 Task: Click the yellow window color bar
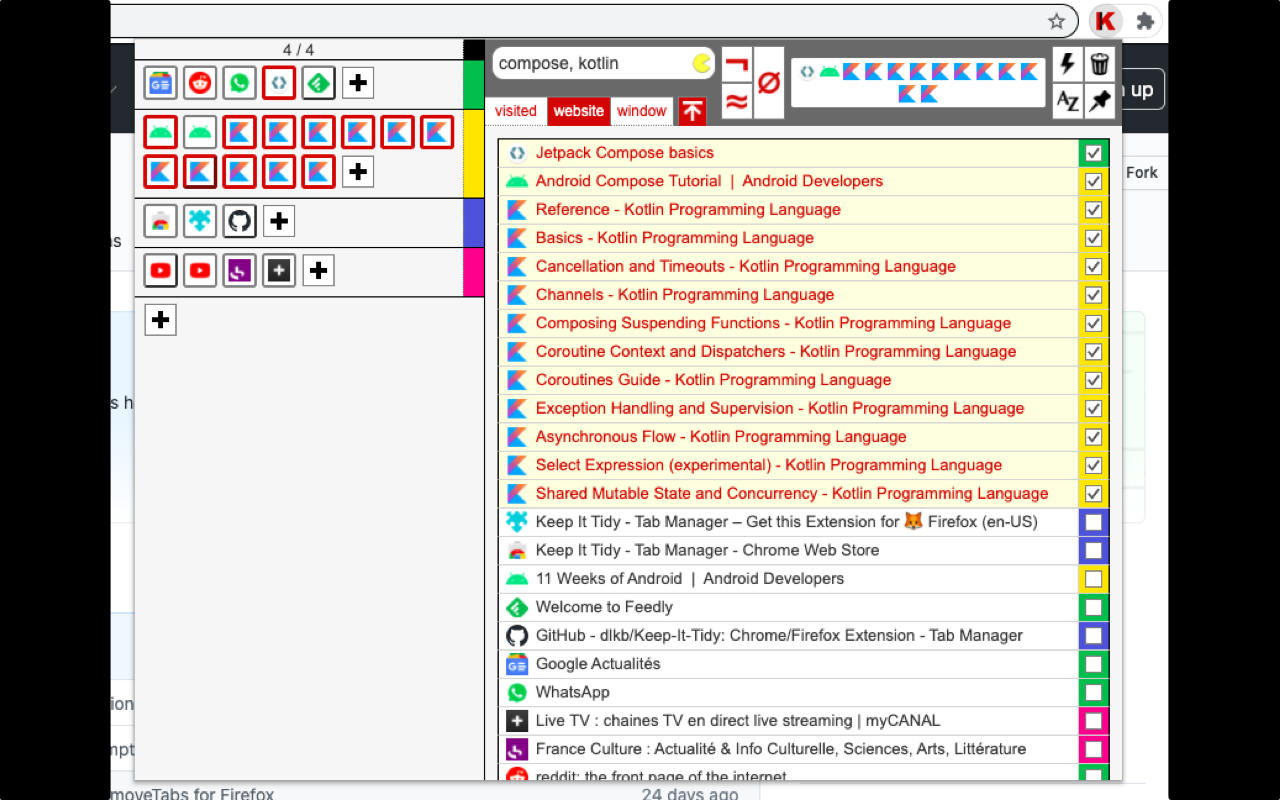[474, 154]
